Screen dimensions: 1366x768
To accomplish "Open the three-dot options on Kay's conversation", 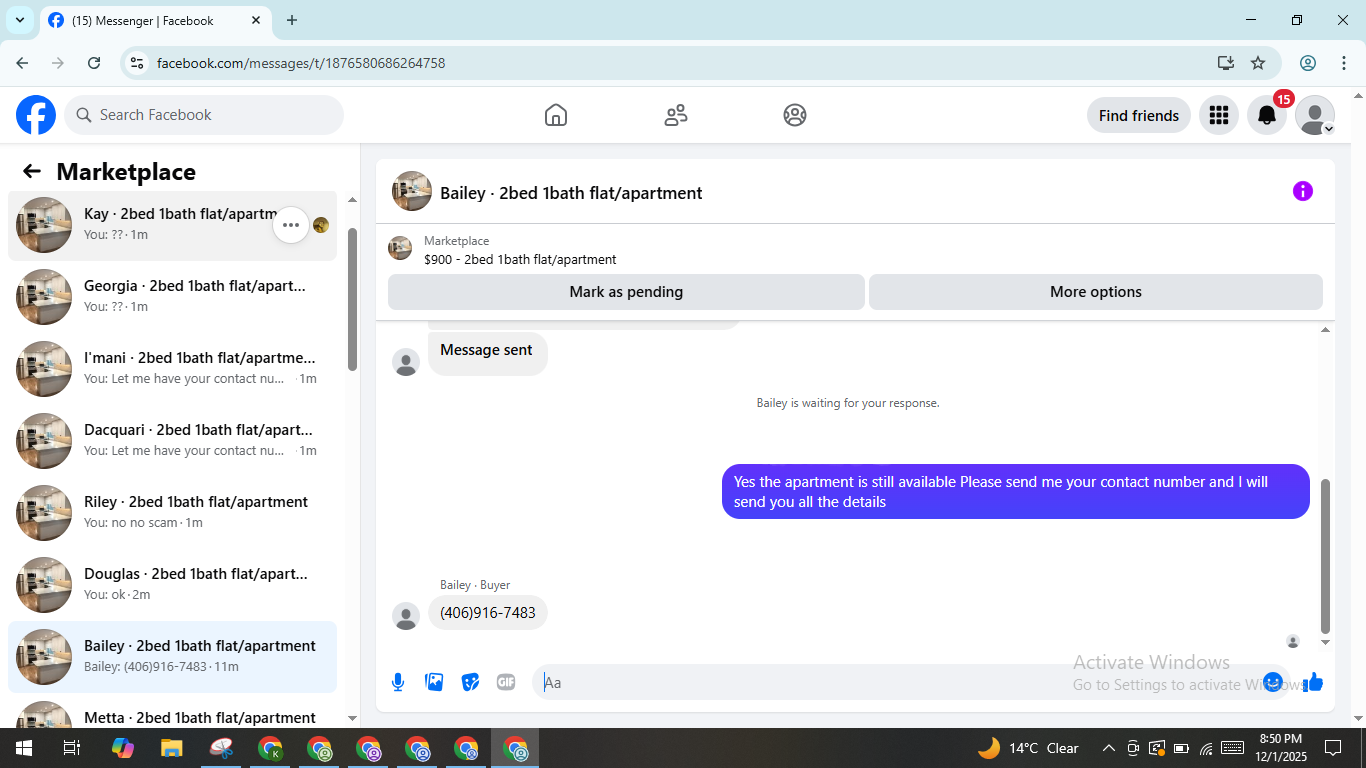I will tap(291, 225).
